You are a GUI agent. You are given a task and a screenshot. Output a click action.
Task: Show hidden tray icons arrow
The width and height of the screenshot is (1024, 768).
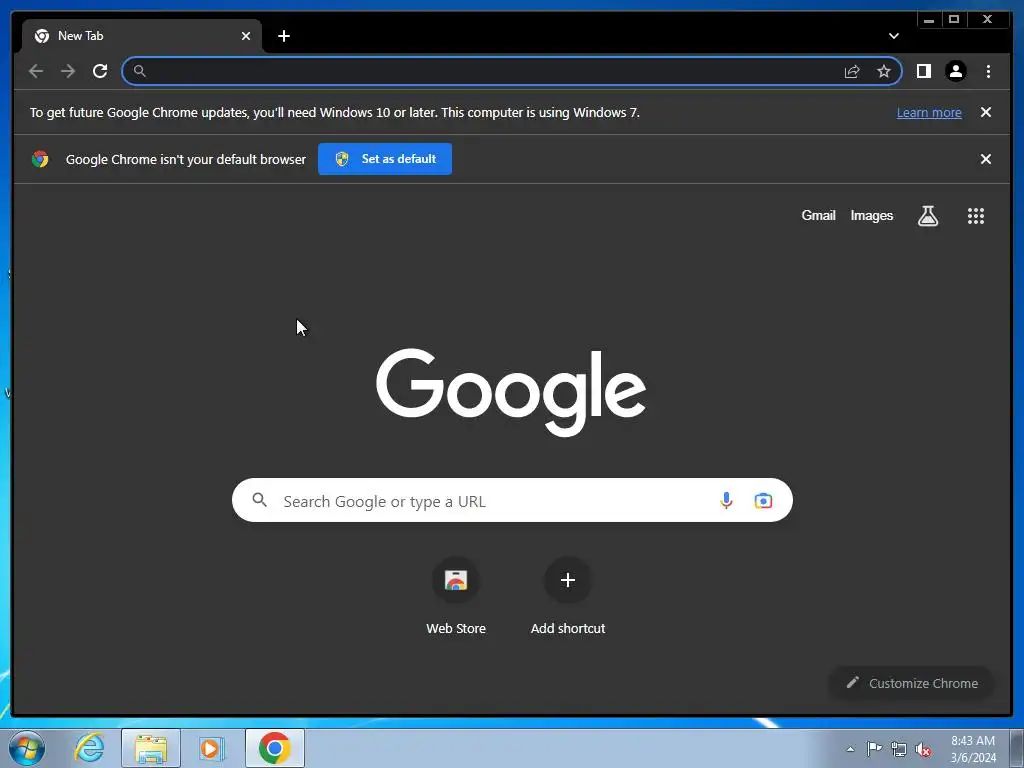coord(850,749)
